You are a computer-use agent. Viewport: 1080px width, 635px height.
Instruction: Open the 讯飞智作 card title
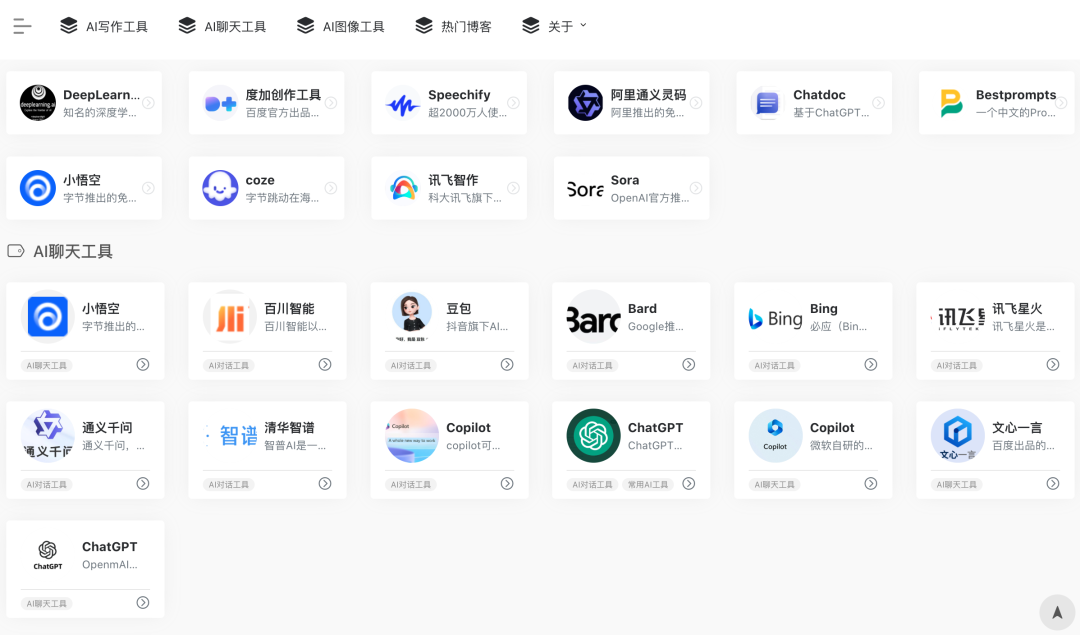(x=453, y=180)
